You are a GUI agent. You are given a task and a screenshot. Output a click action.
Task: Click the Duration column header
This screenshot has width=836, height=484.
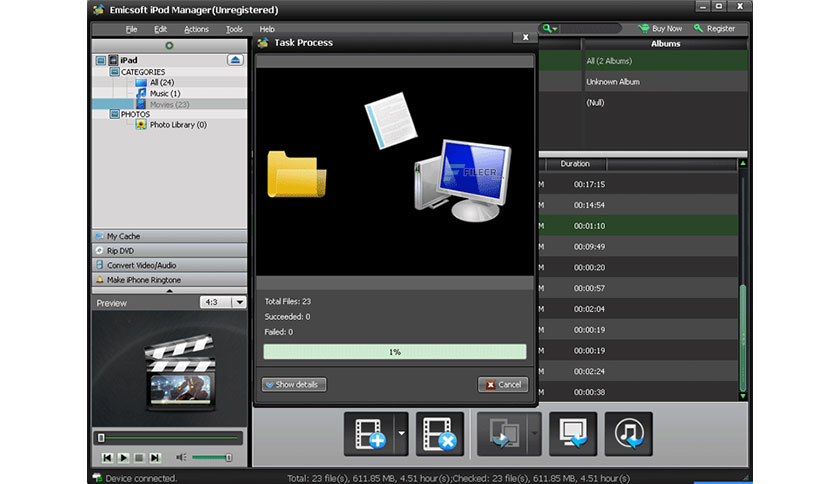[x=575, y=164]
